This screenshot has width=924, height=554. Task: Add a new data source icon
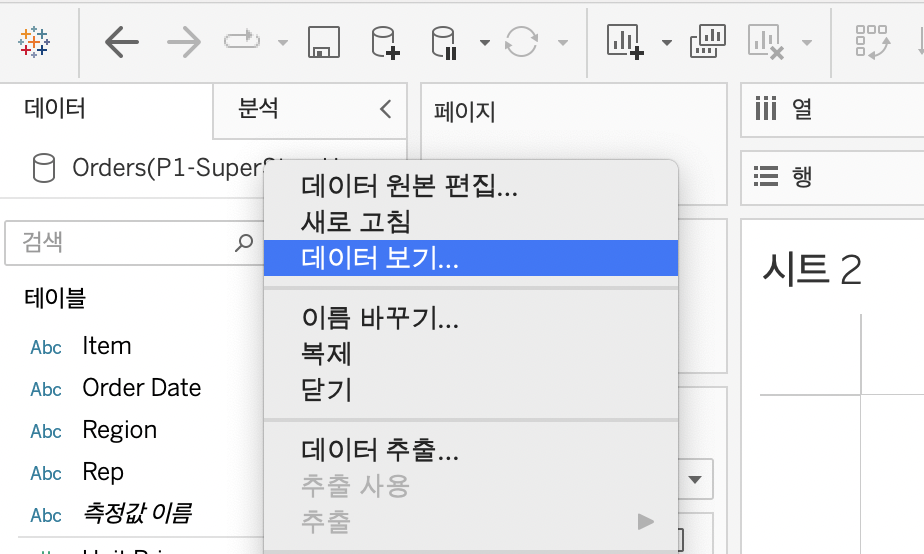(x=385, y=43)
